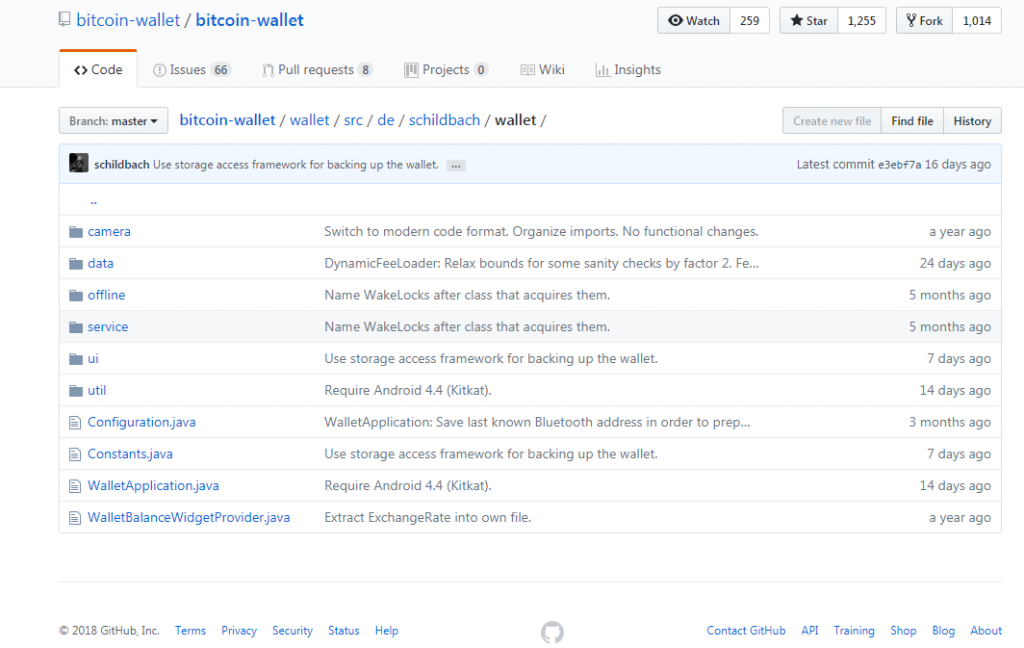
Task: Click the Create new file button
Action: (x=832, y=121)
